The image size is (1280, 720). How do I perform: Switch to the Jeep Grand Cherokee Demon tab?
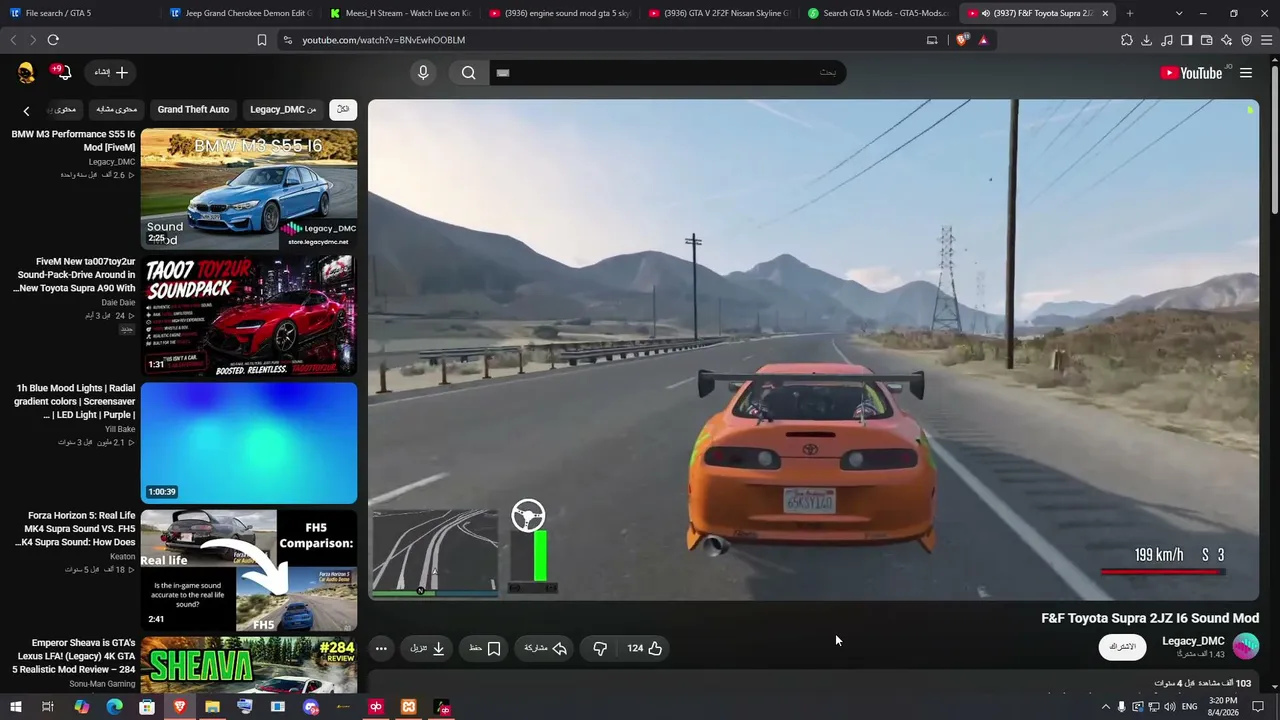click(x=240, y=13)
